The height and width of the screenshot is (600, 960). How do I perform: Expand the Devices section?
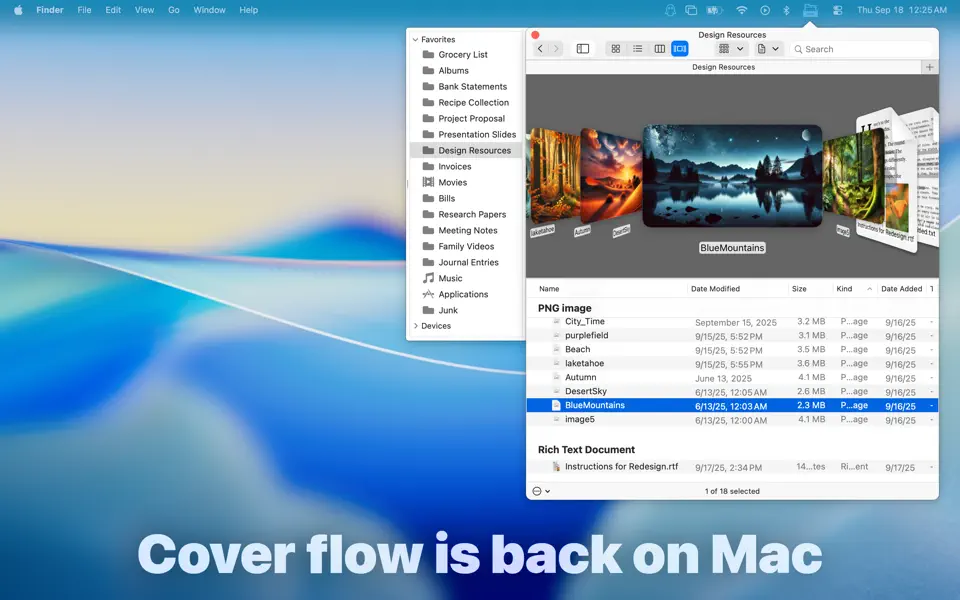417,325
